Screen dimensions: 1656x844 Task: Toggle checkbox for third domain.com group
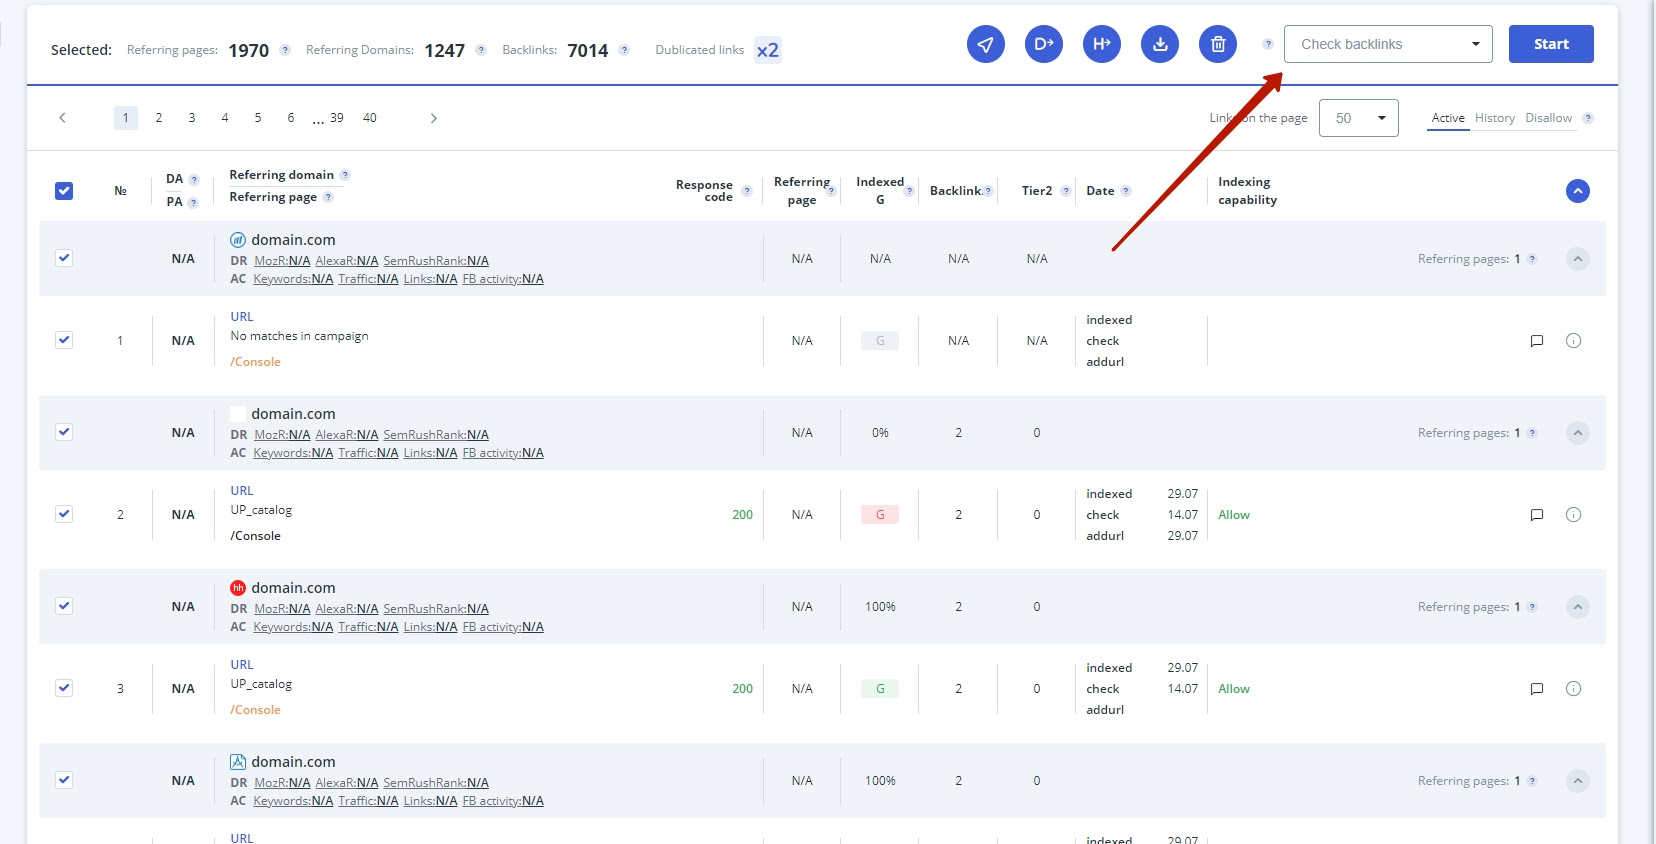(64, 606)
